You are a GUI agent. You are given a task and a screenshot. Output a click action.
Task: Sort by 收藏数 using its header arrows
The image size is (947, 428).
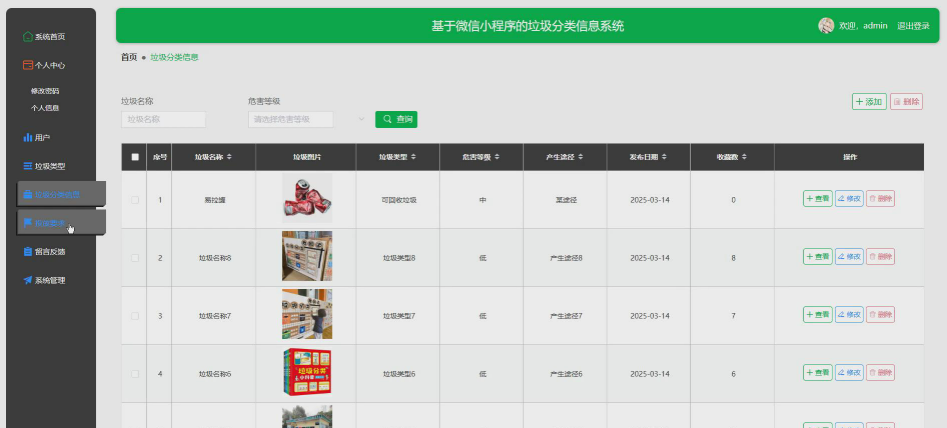[744, 157]
